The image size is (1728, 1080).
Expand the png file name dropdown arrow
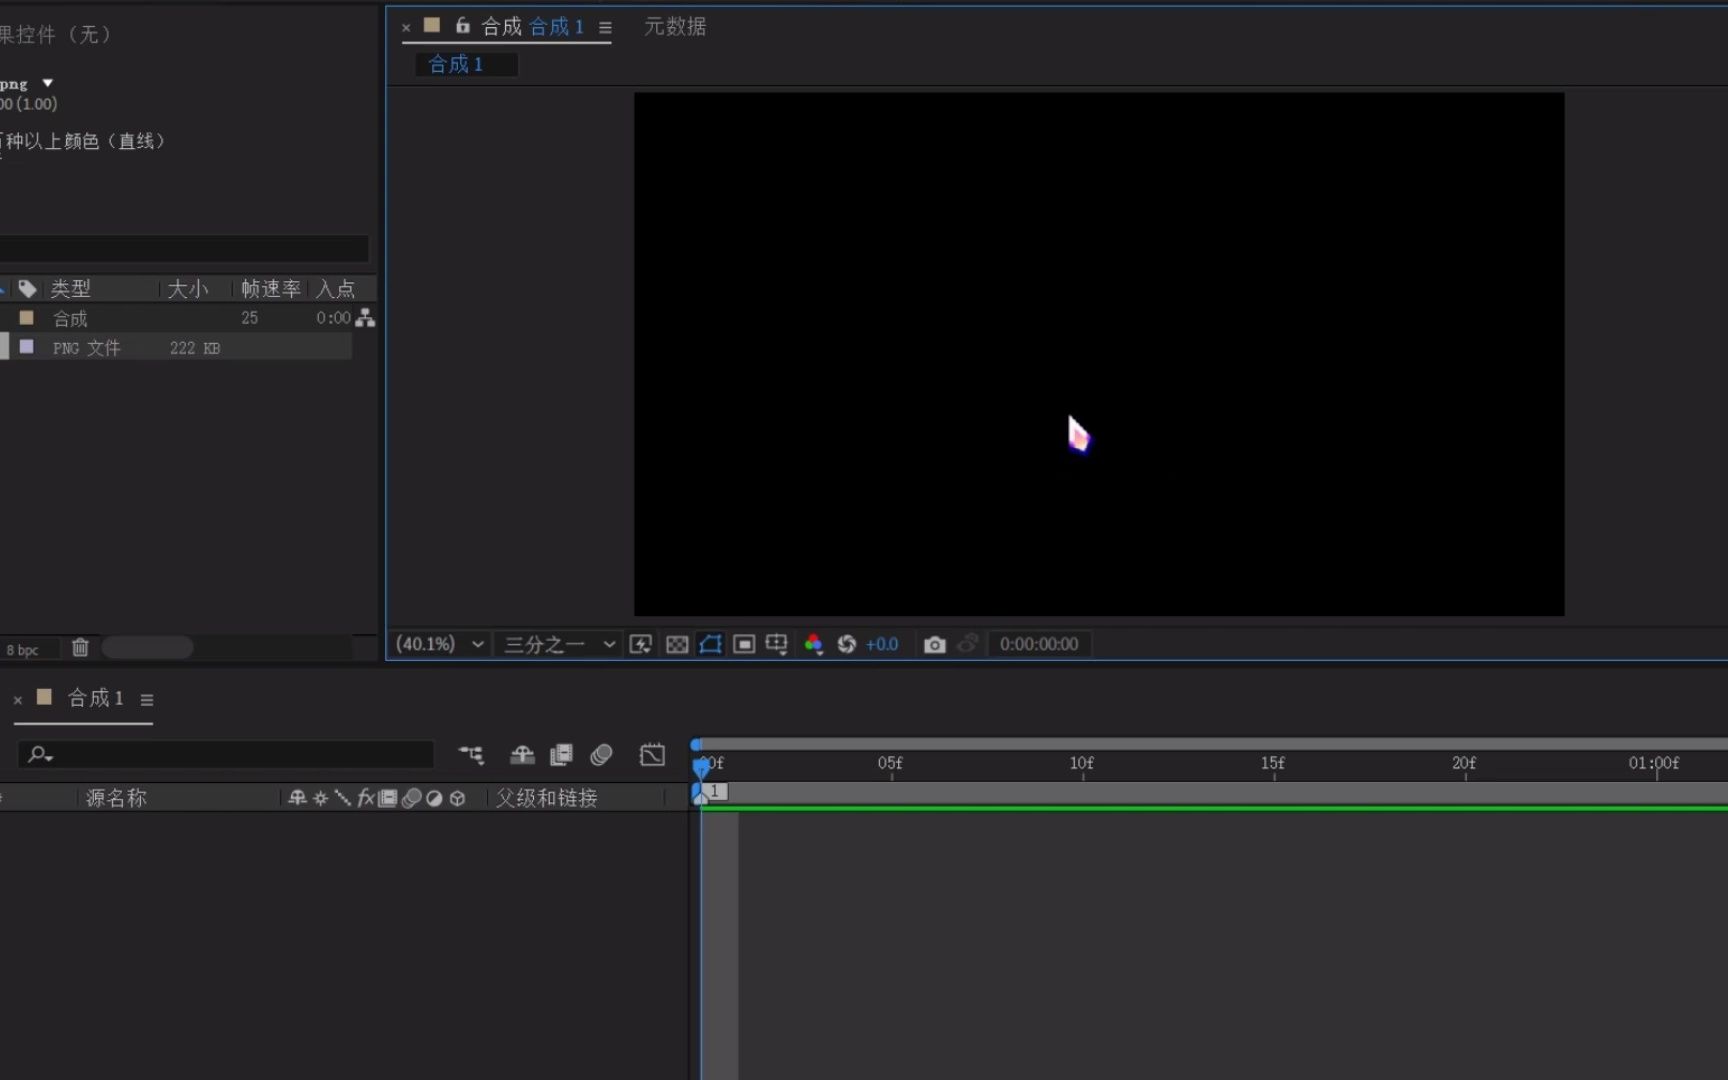tap(47, 83)
